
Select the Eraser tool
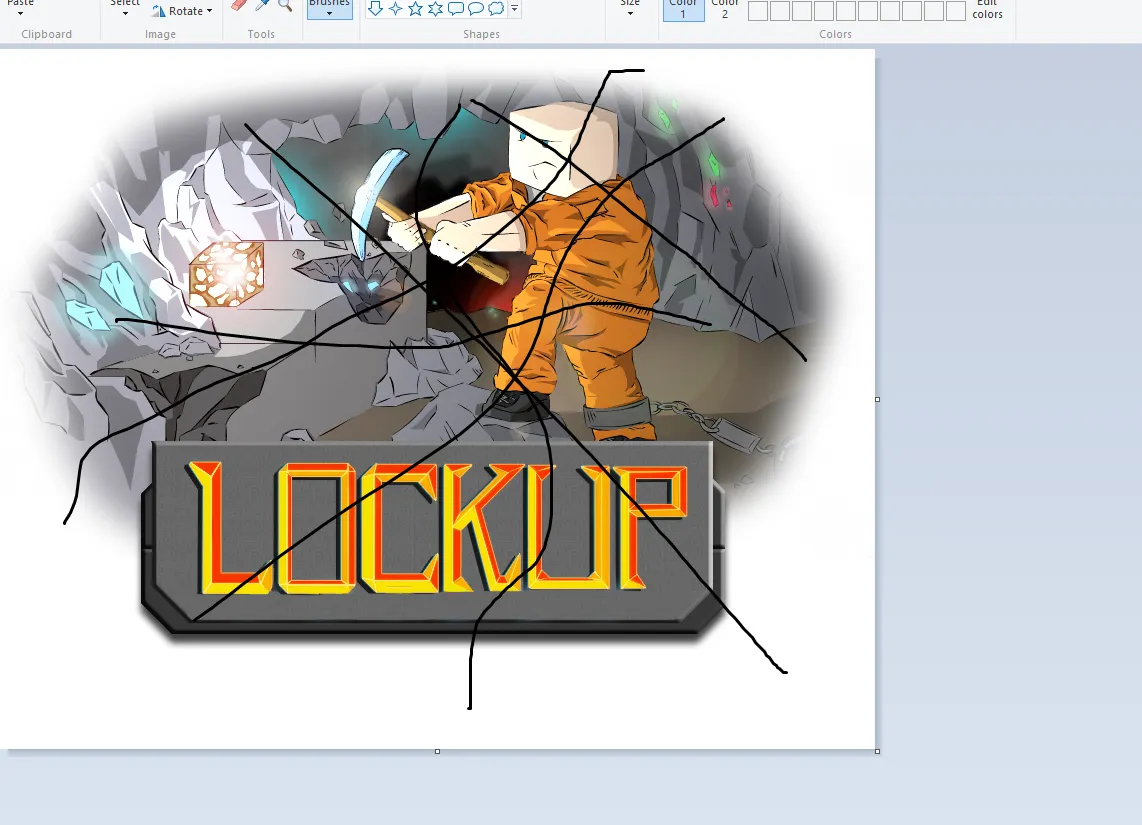[x=239, y=5]
